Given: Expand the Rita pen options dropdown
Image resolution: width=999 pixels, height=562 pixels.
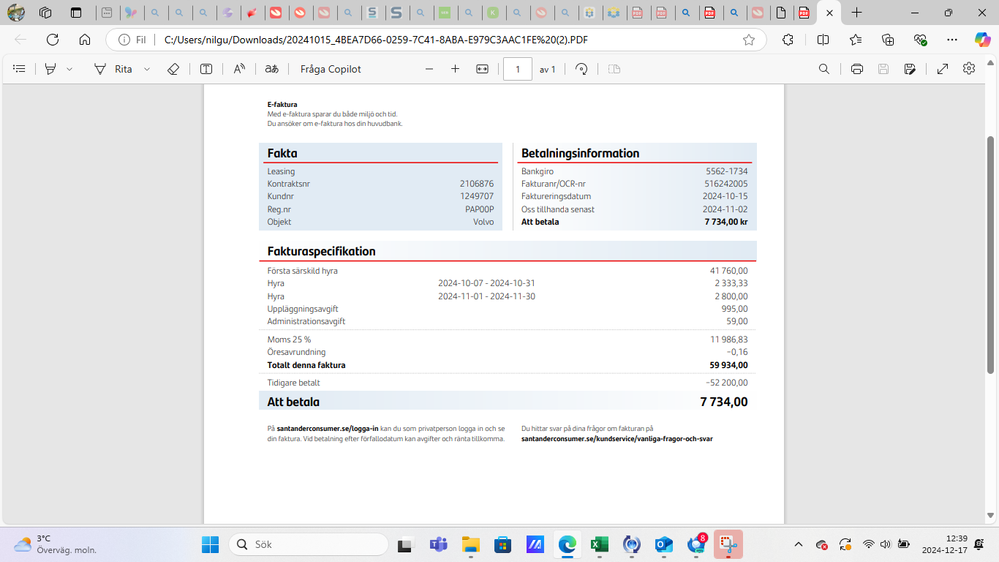Looking at the screenshot, I should point(147,69).
